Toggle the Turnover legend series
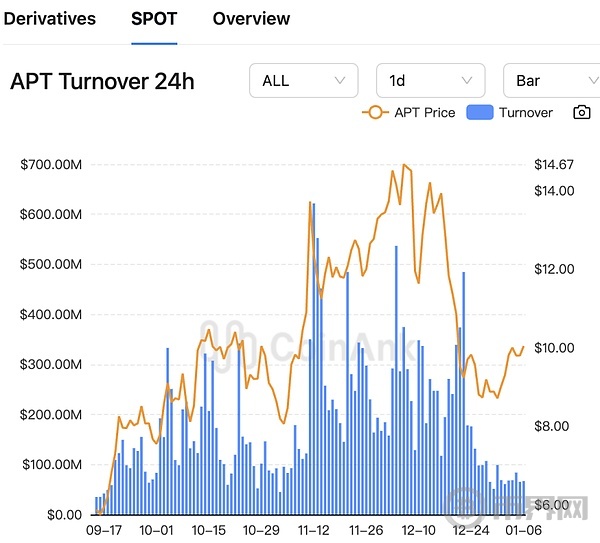Image resolution: width=600 pixels, height=543 pixels. click(510, 113)
